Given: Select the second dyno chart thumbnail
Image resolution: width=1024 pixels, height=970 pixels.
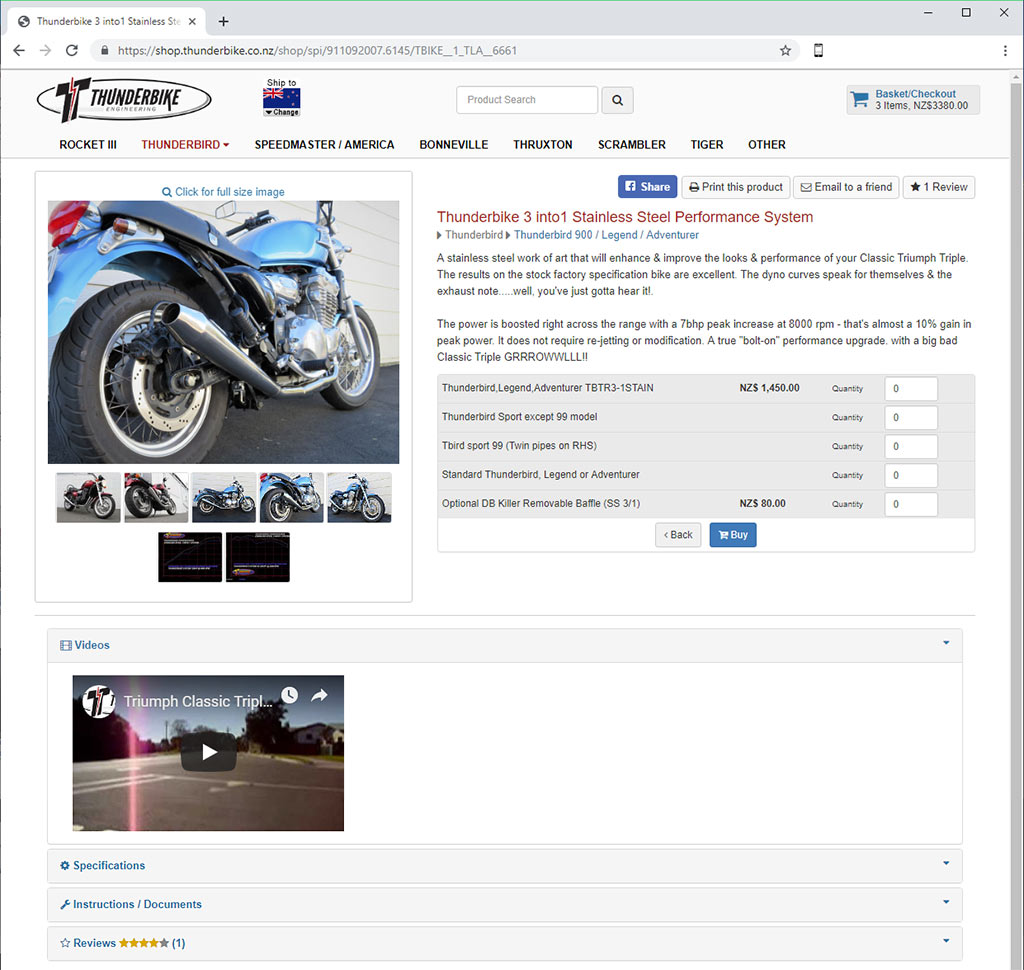Looking at the screenshot, I should (x=257, y=557).
